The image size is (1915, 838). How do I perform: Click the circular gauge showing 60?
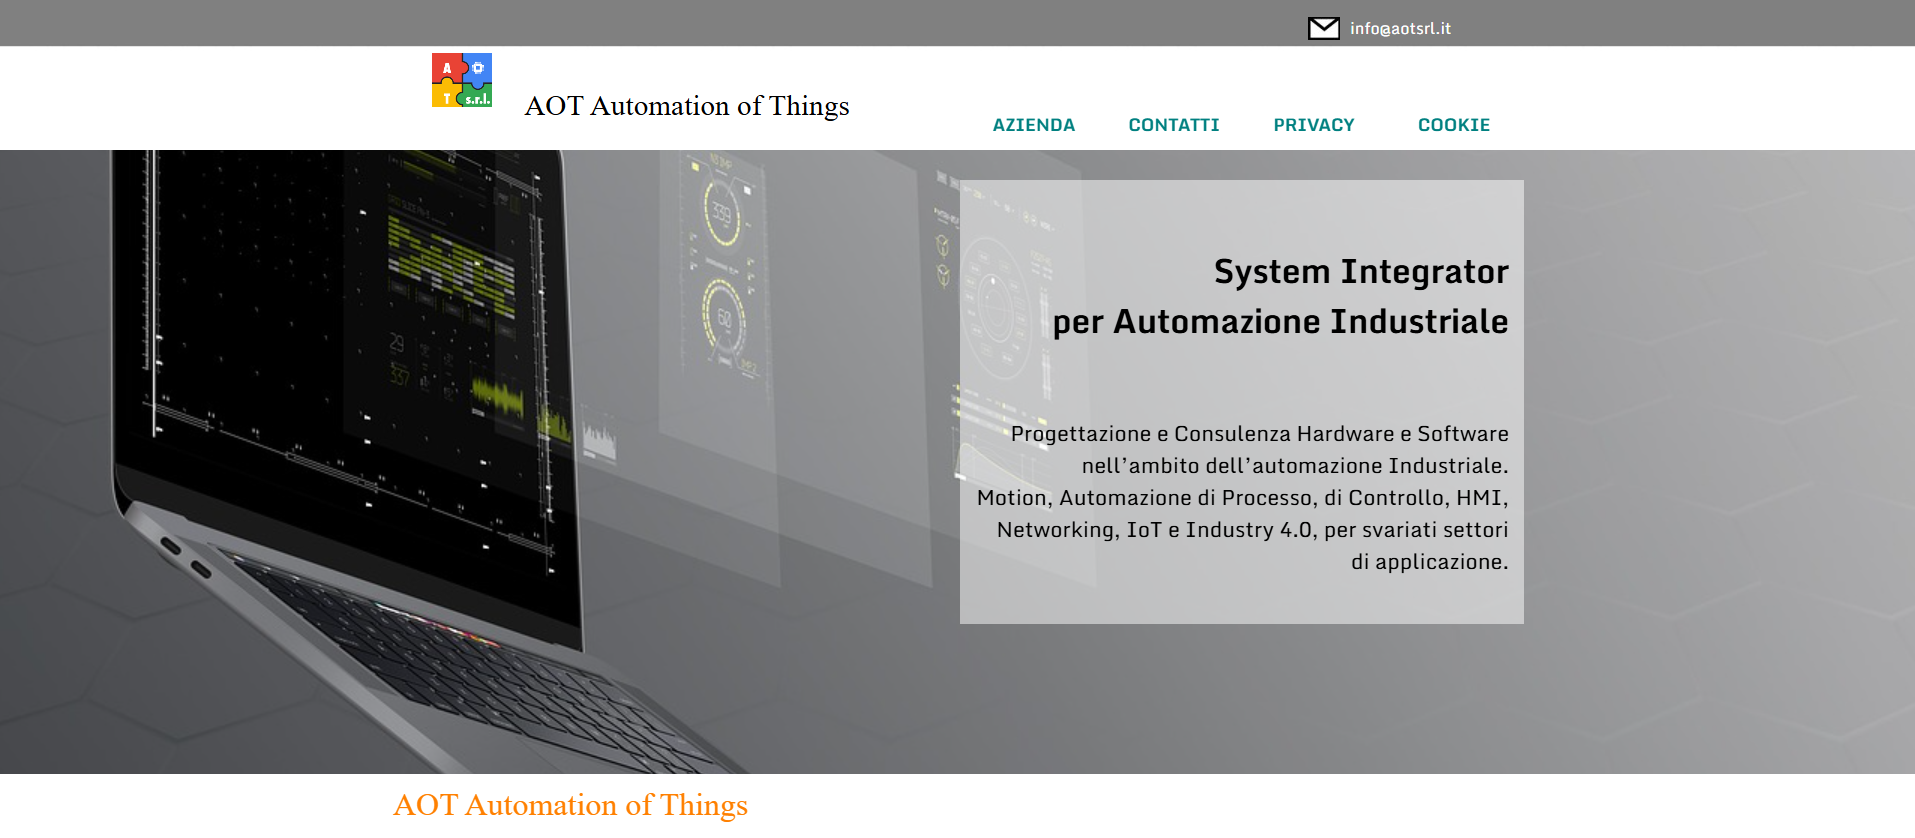pyautogui.click(x=723, y=318)
